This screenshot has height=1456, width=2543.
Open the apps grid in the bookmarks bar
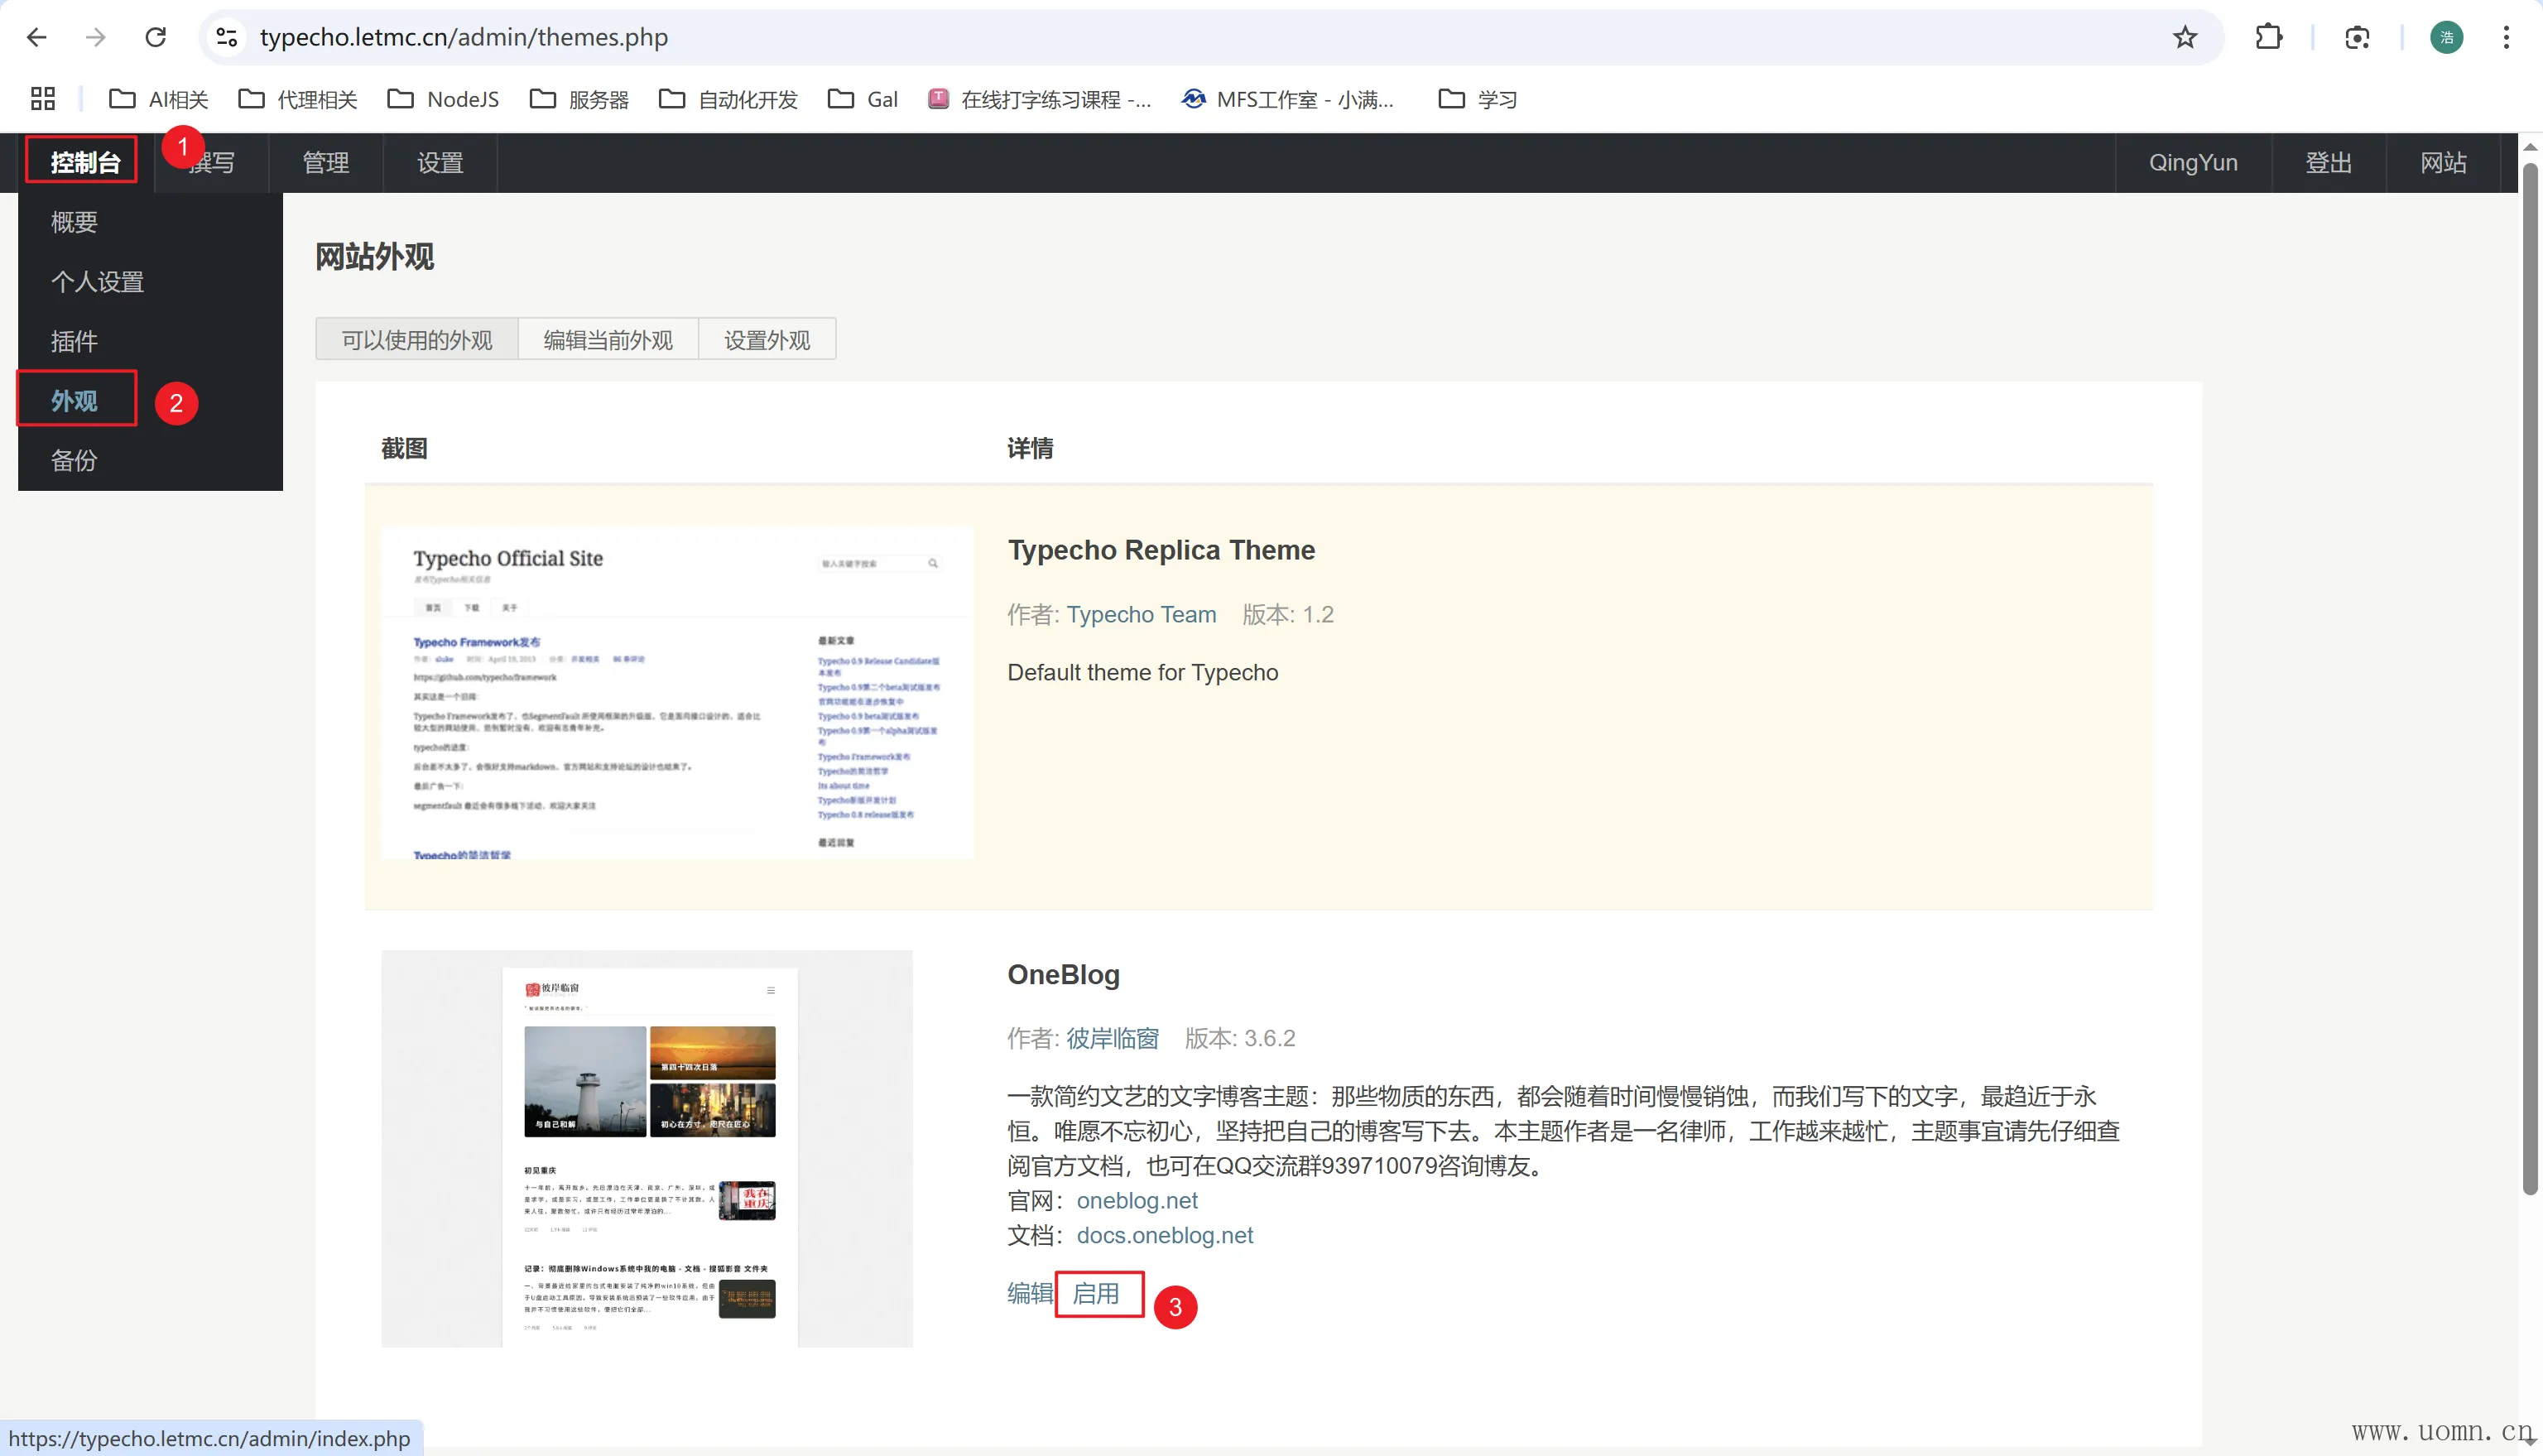[x=42, y=99]
